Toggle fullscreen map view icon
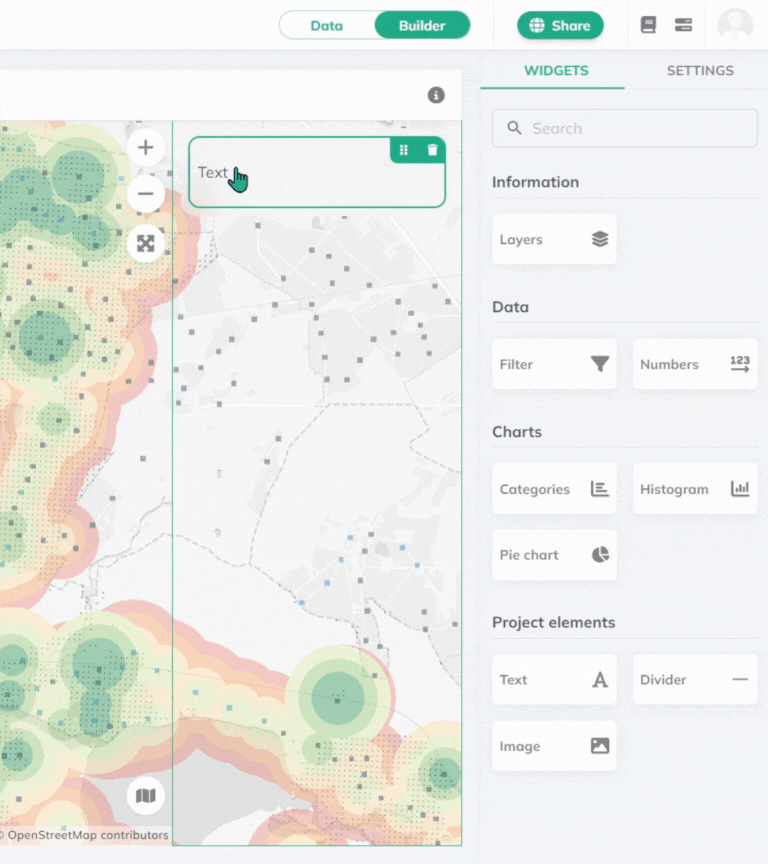 click(146, 242)
